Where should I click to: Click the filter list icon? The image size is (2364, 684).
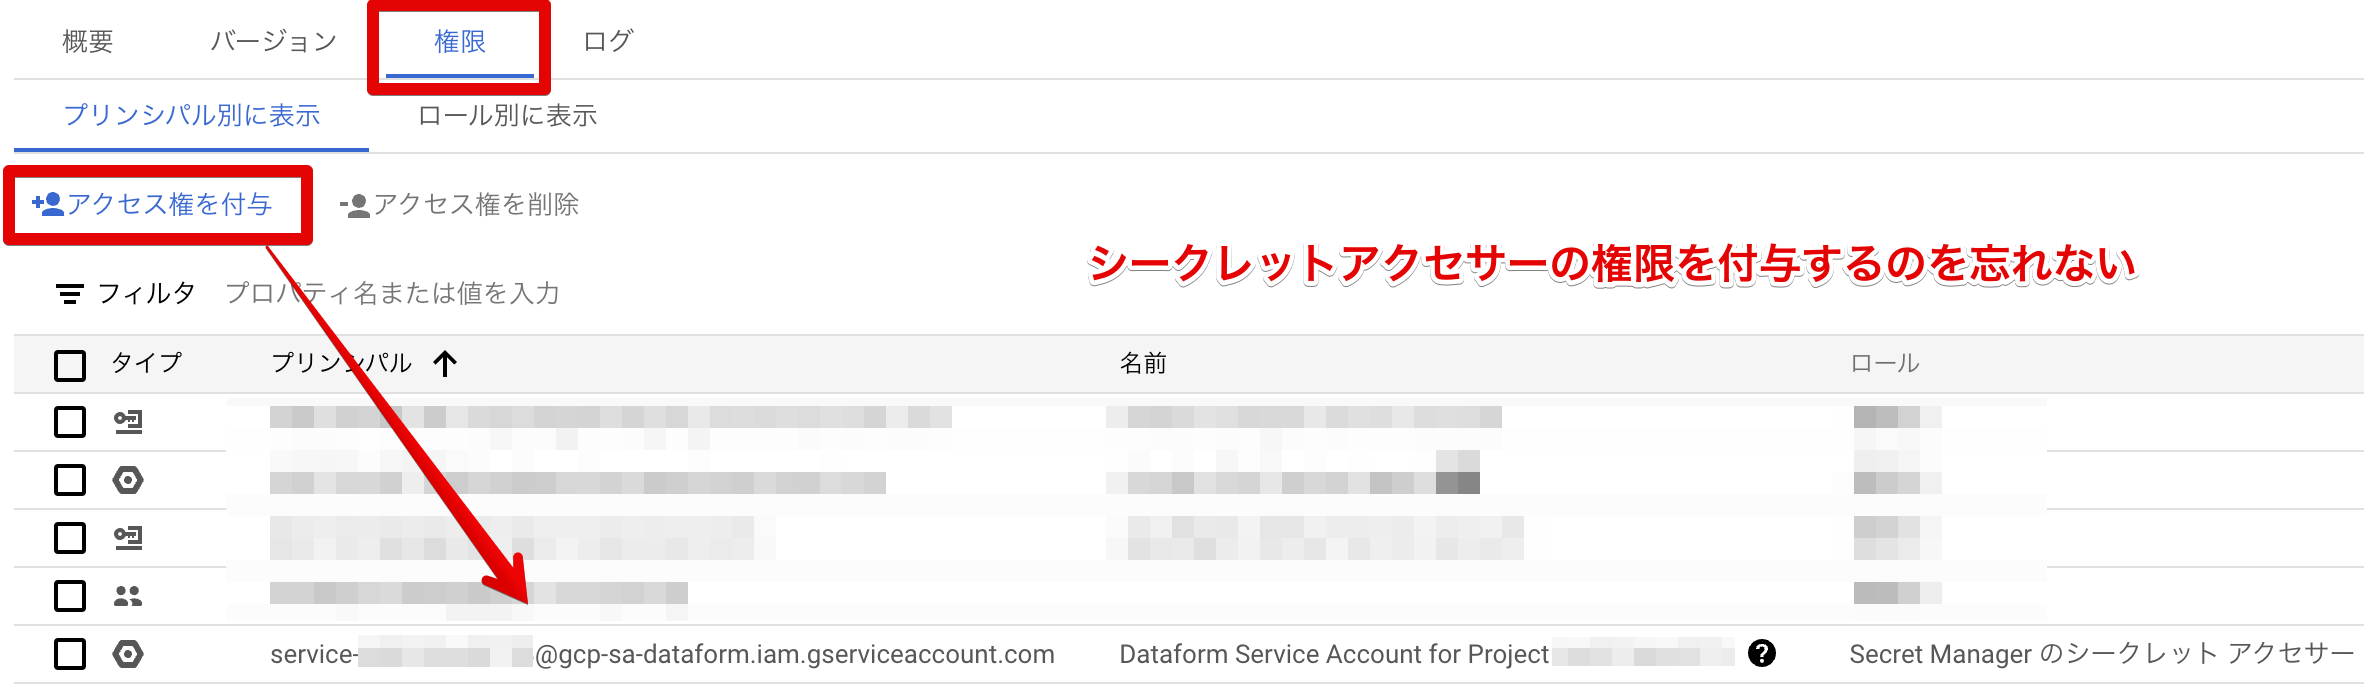point(69,294)
